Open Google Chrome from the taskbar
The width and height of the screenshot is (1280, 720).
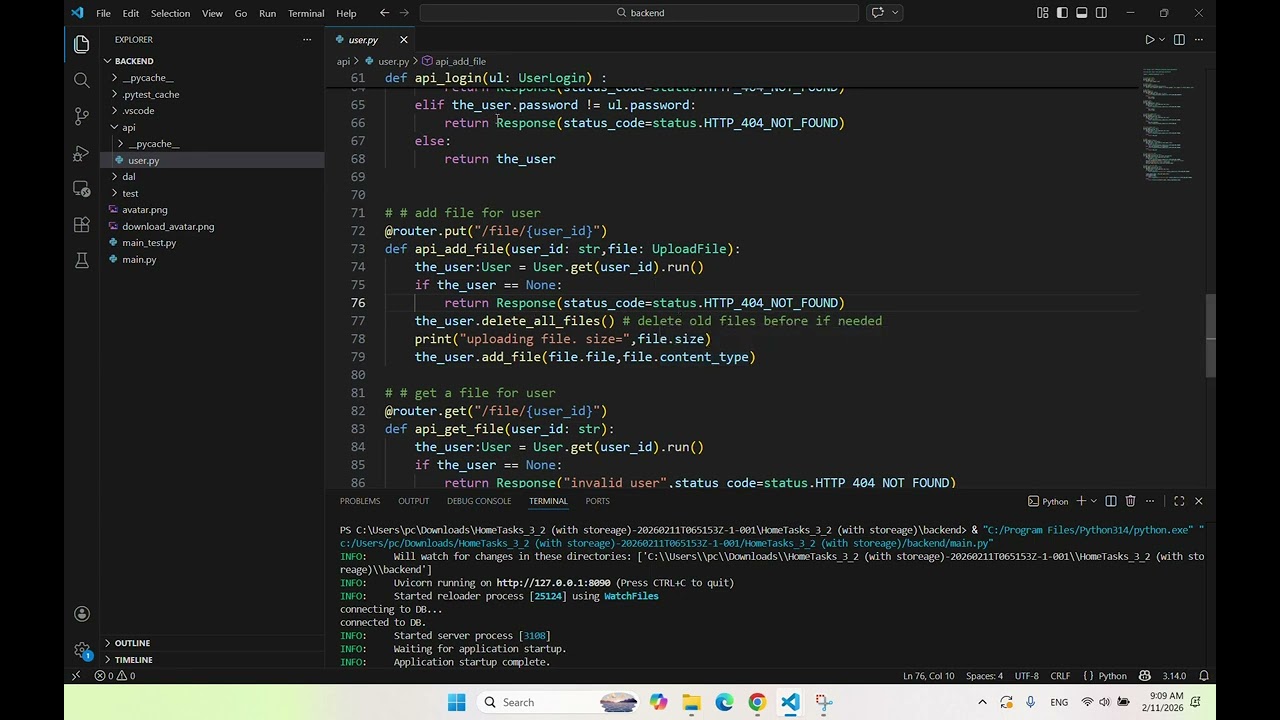pos(757,702)
